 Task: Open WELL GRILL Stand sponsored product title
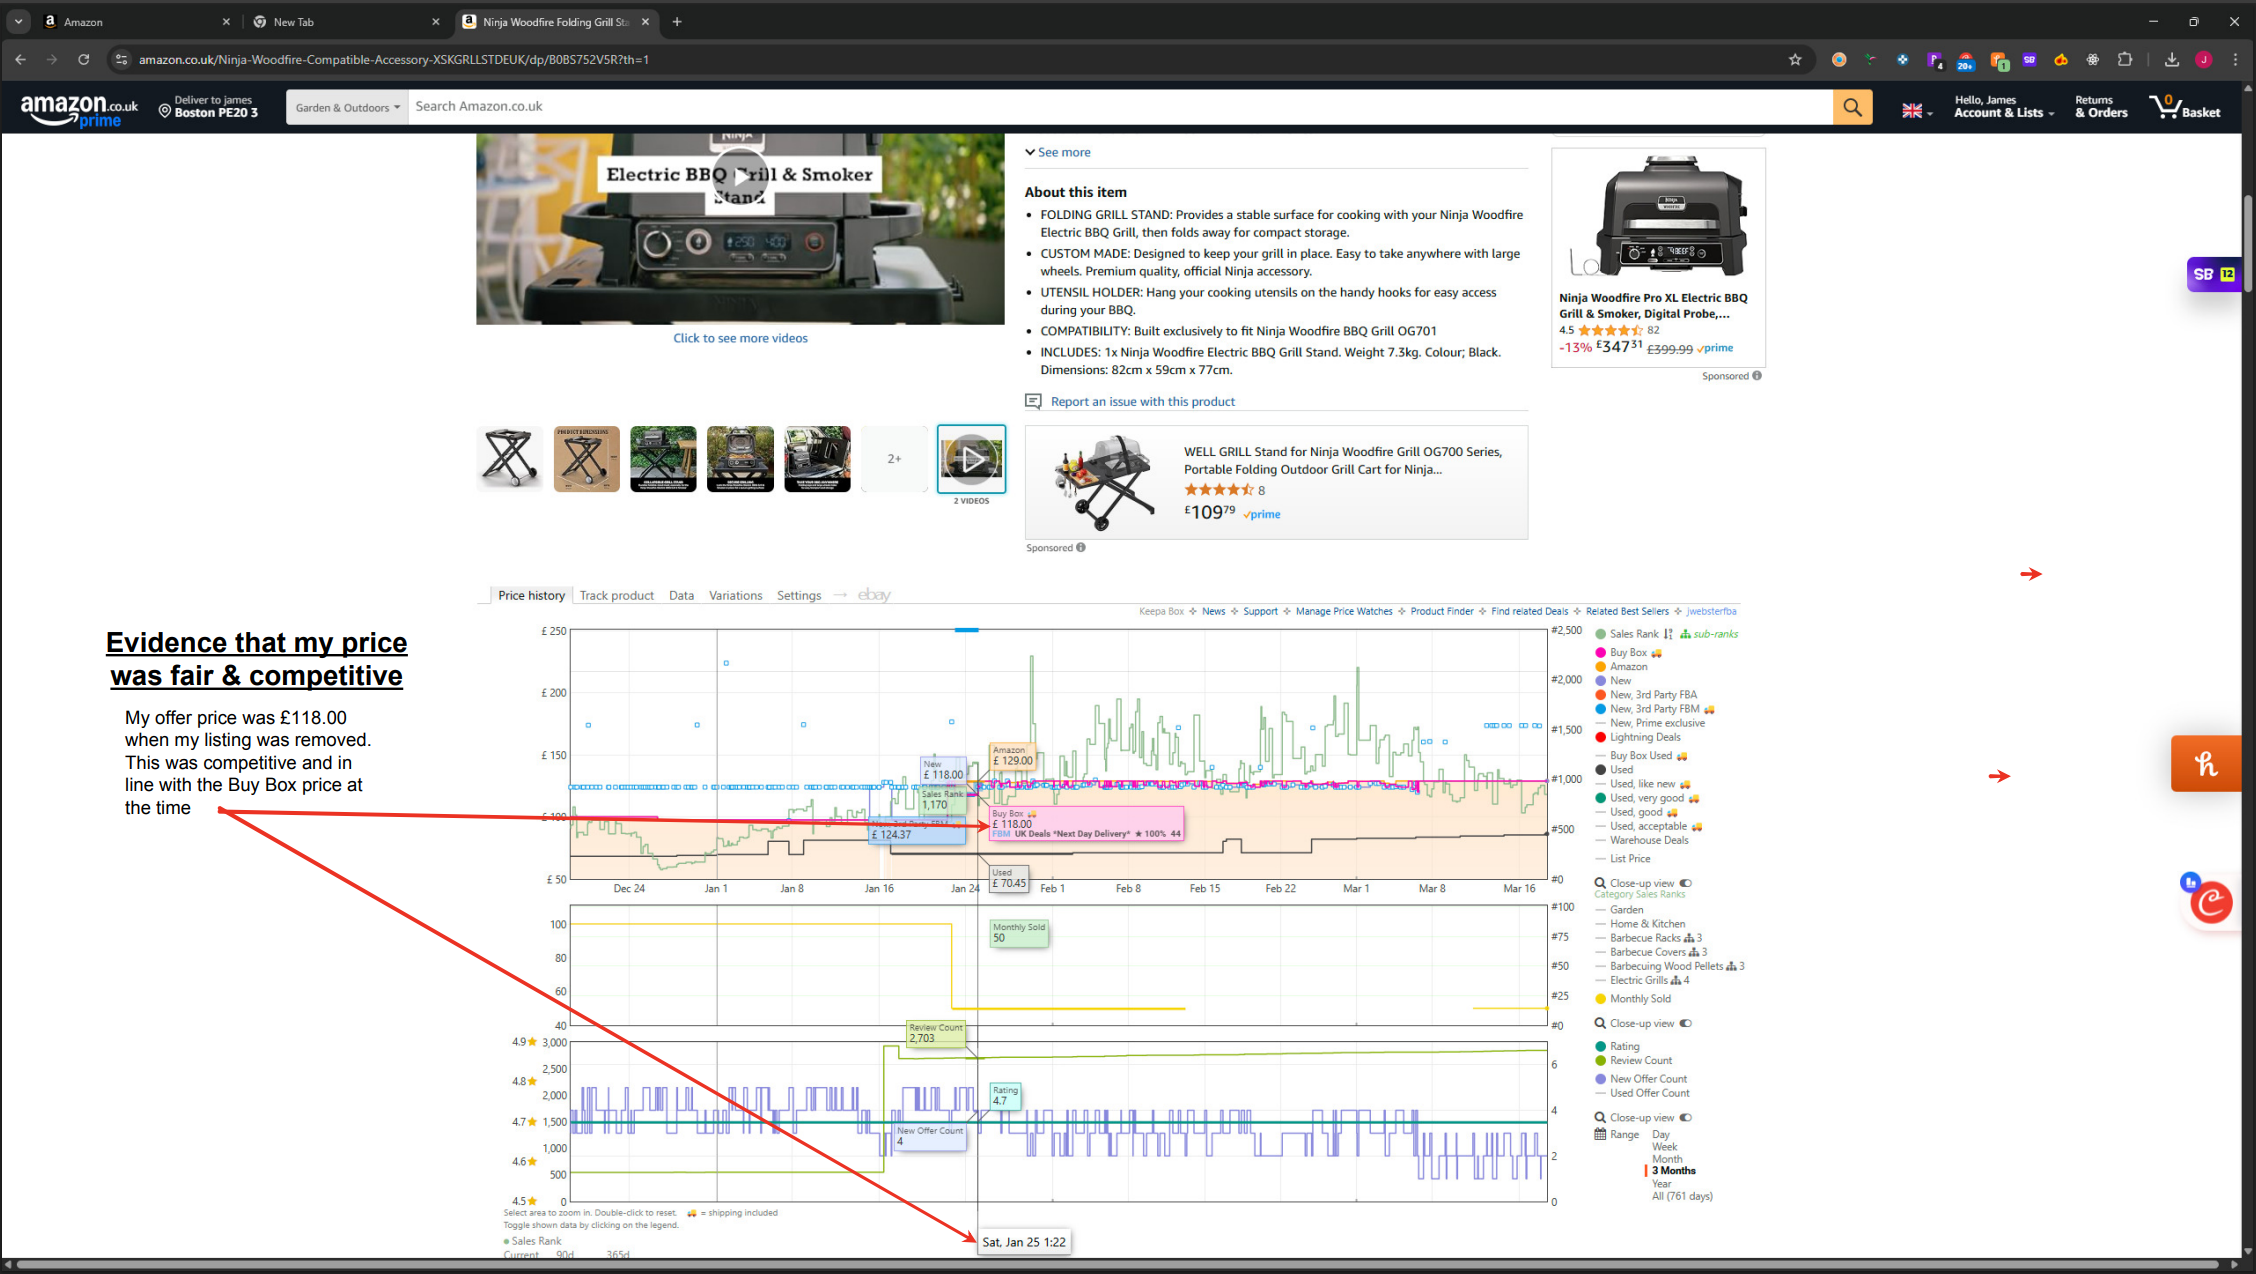(1342, 461)
